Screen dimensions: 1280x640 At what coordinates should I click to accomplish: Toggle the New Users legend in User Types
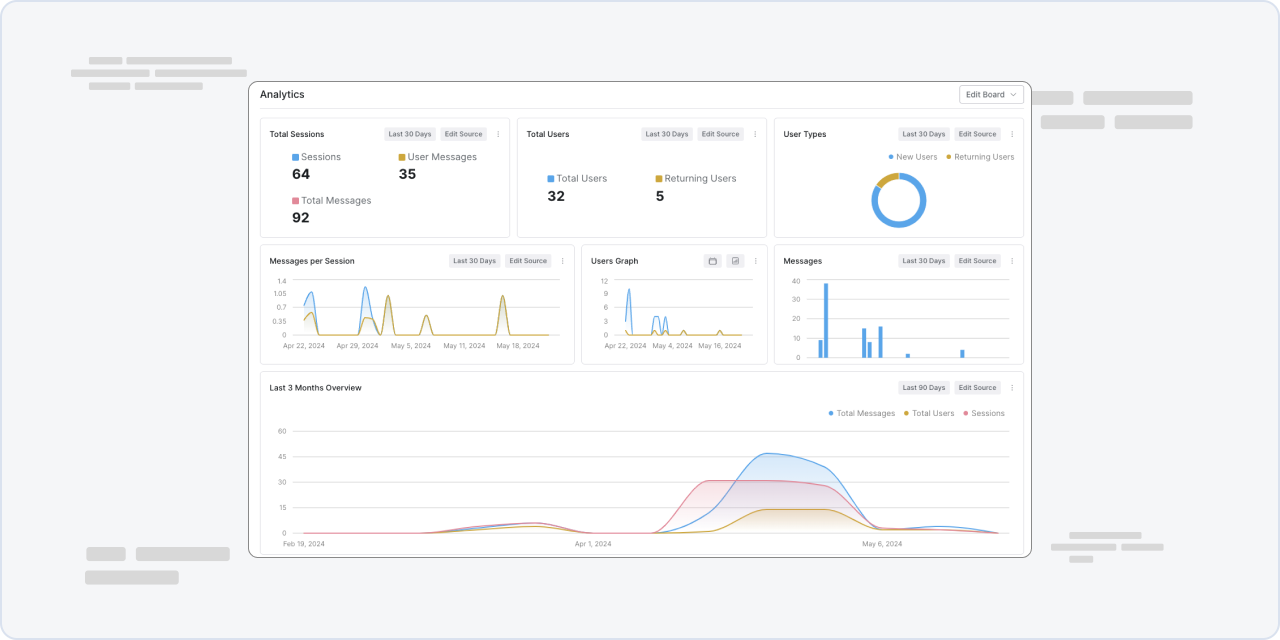tap(913, 157)
